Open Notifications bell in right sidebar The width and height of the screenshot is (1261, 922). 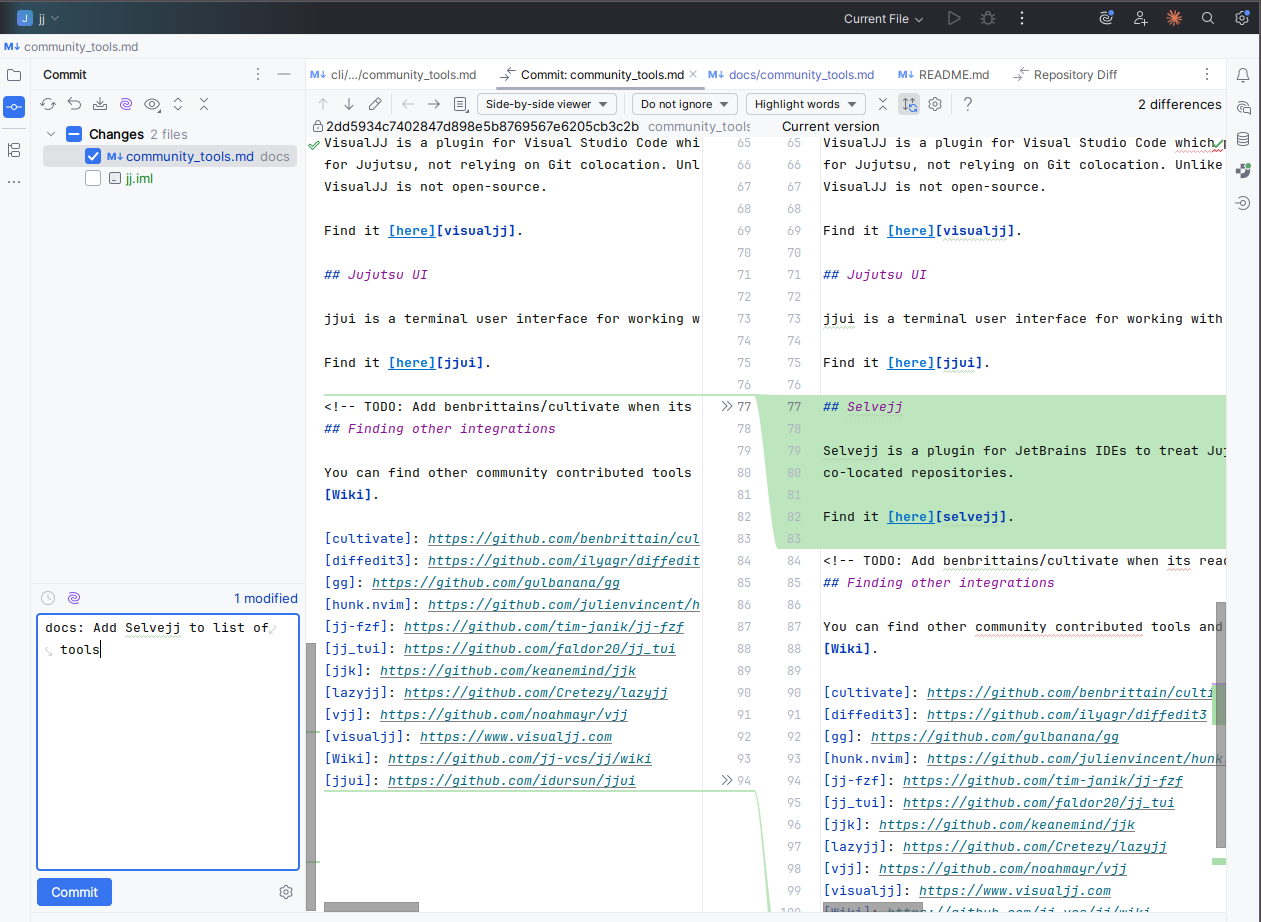pos(1243,75)
